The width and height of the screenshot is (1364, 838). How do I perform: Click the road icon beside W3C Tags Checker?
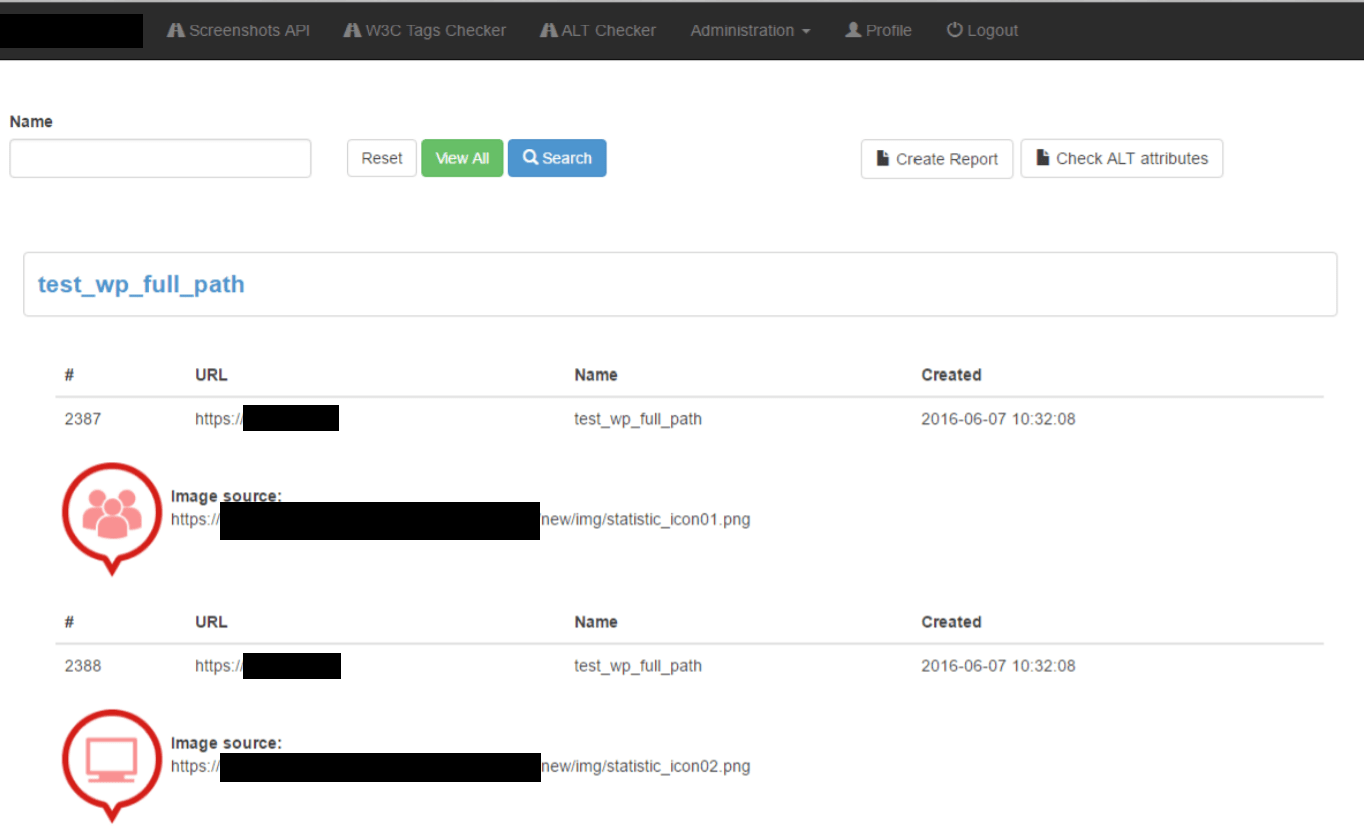tap(352, 30)
